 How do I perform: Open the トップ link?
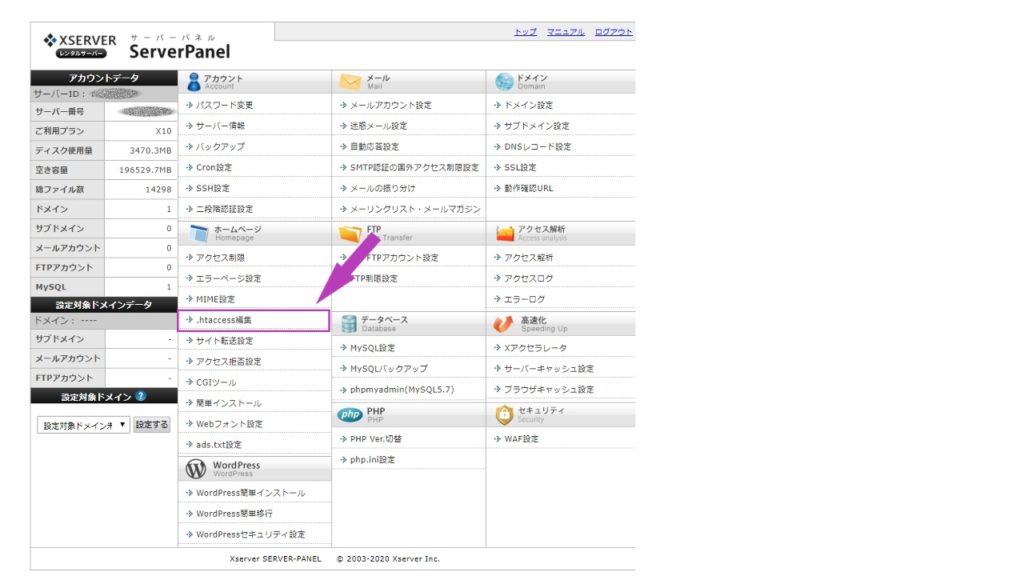tap(526, 31)
